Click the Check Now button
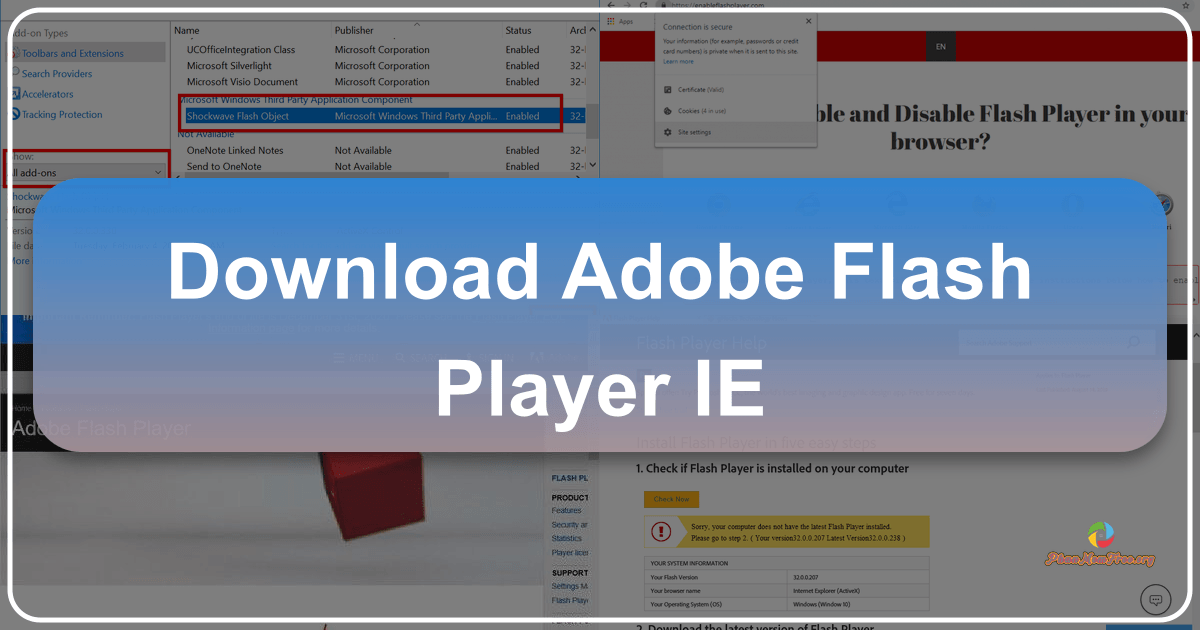Screen dimensions: 1200x630 click(x=670, y=499)
